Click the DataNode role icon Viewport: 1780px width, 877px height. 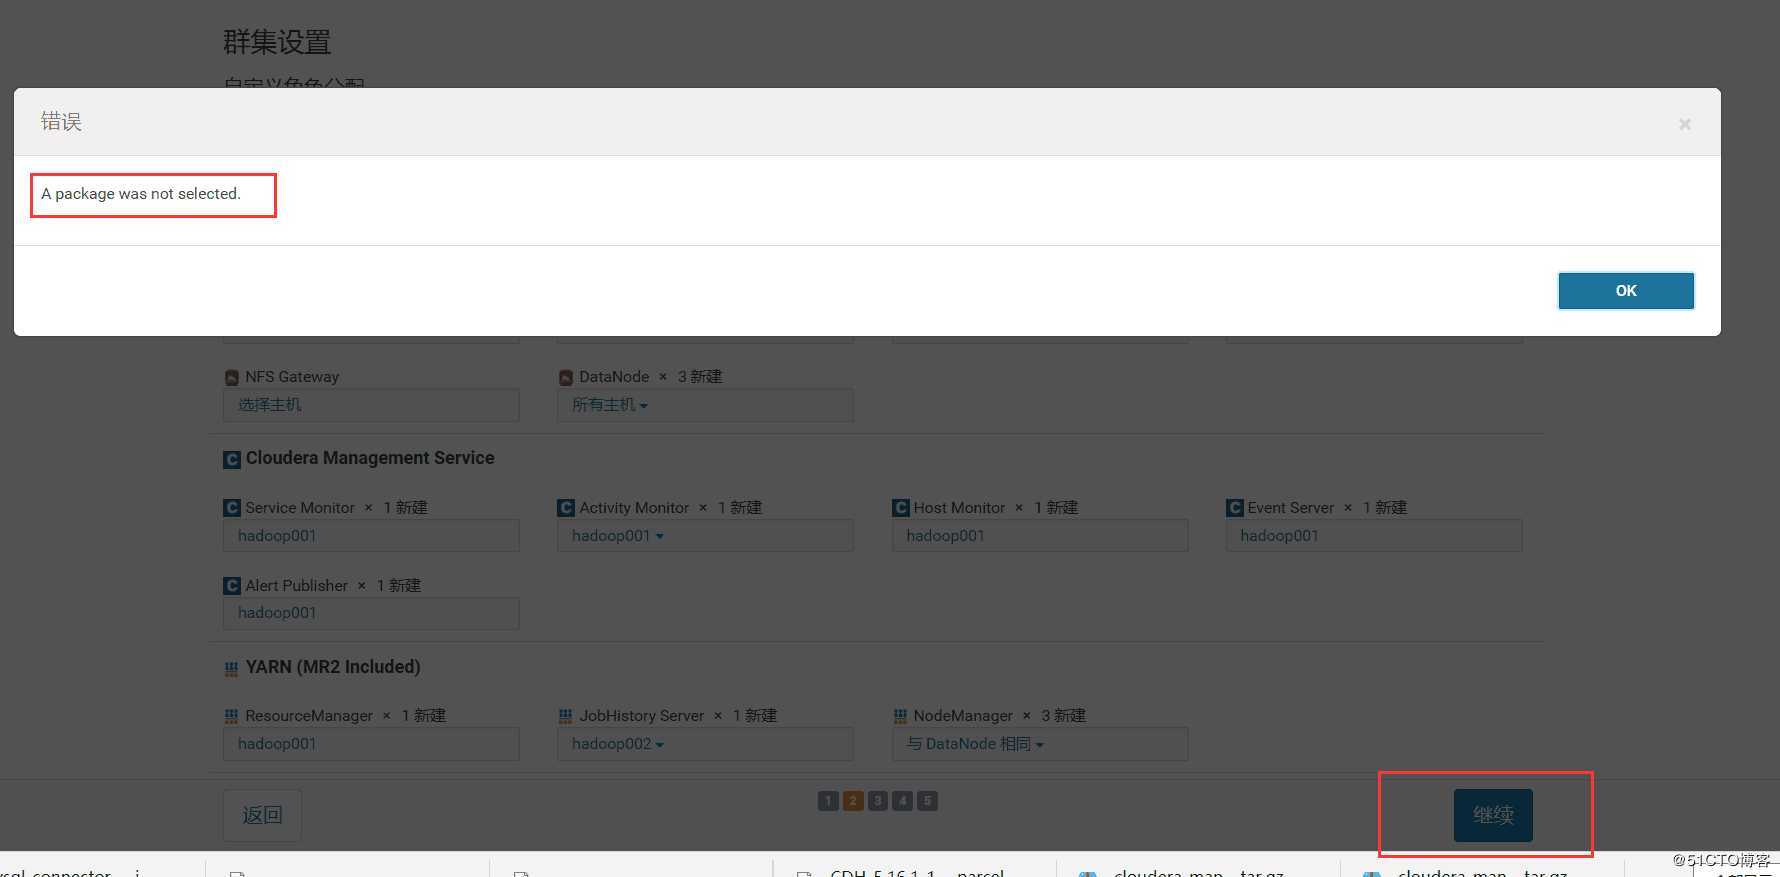point(566,377)
